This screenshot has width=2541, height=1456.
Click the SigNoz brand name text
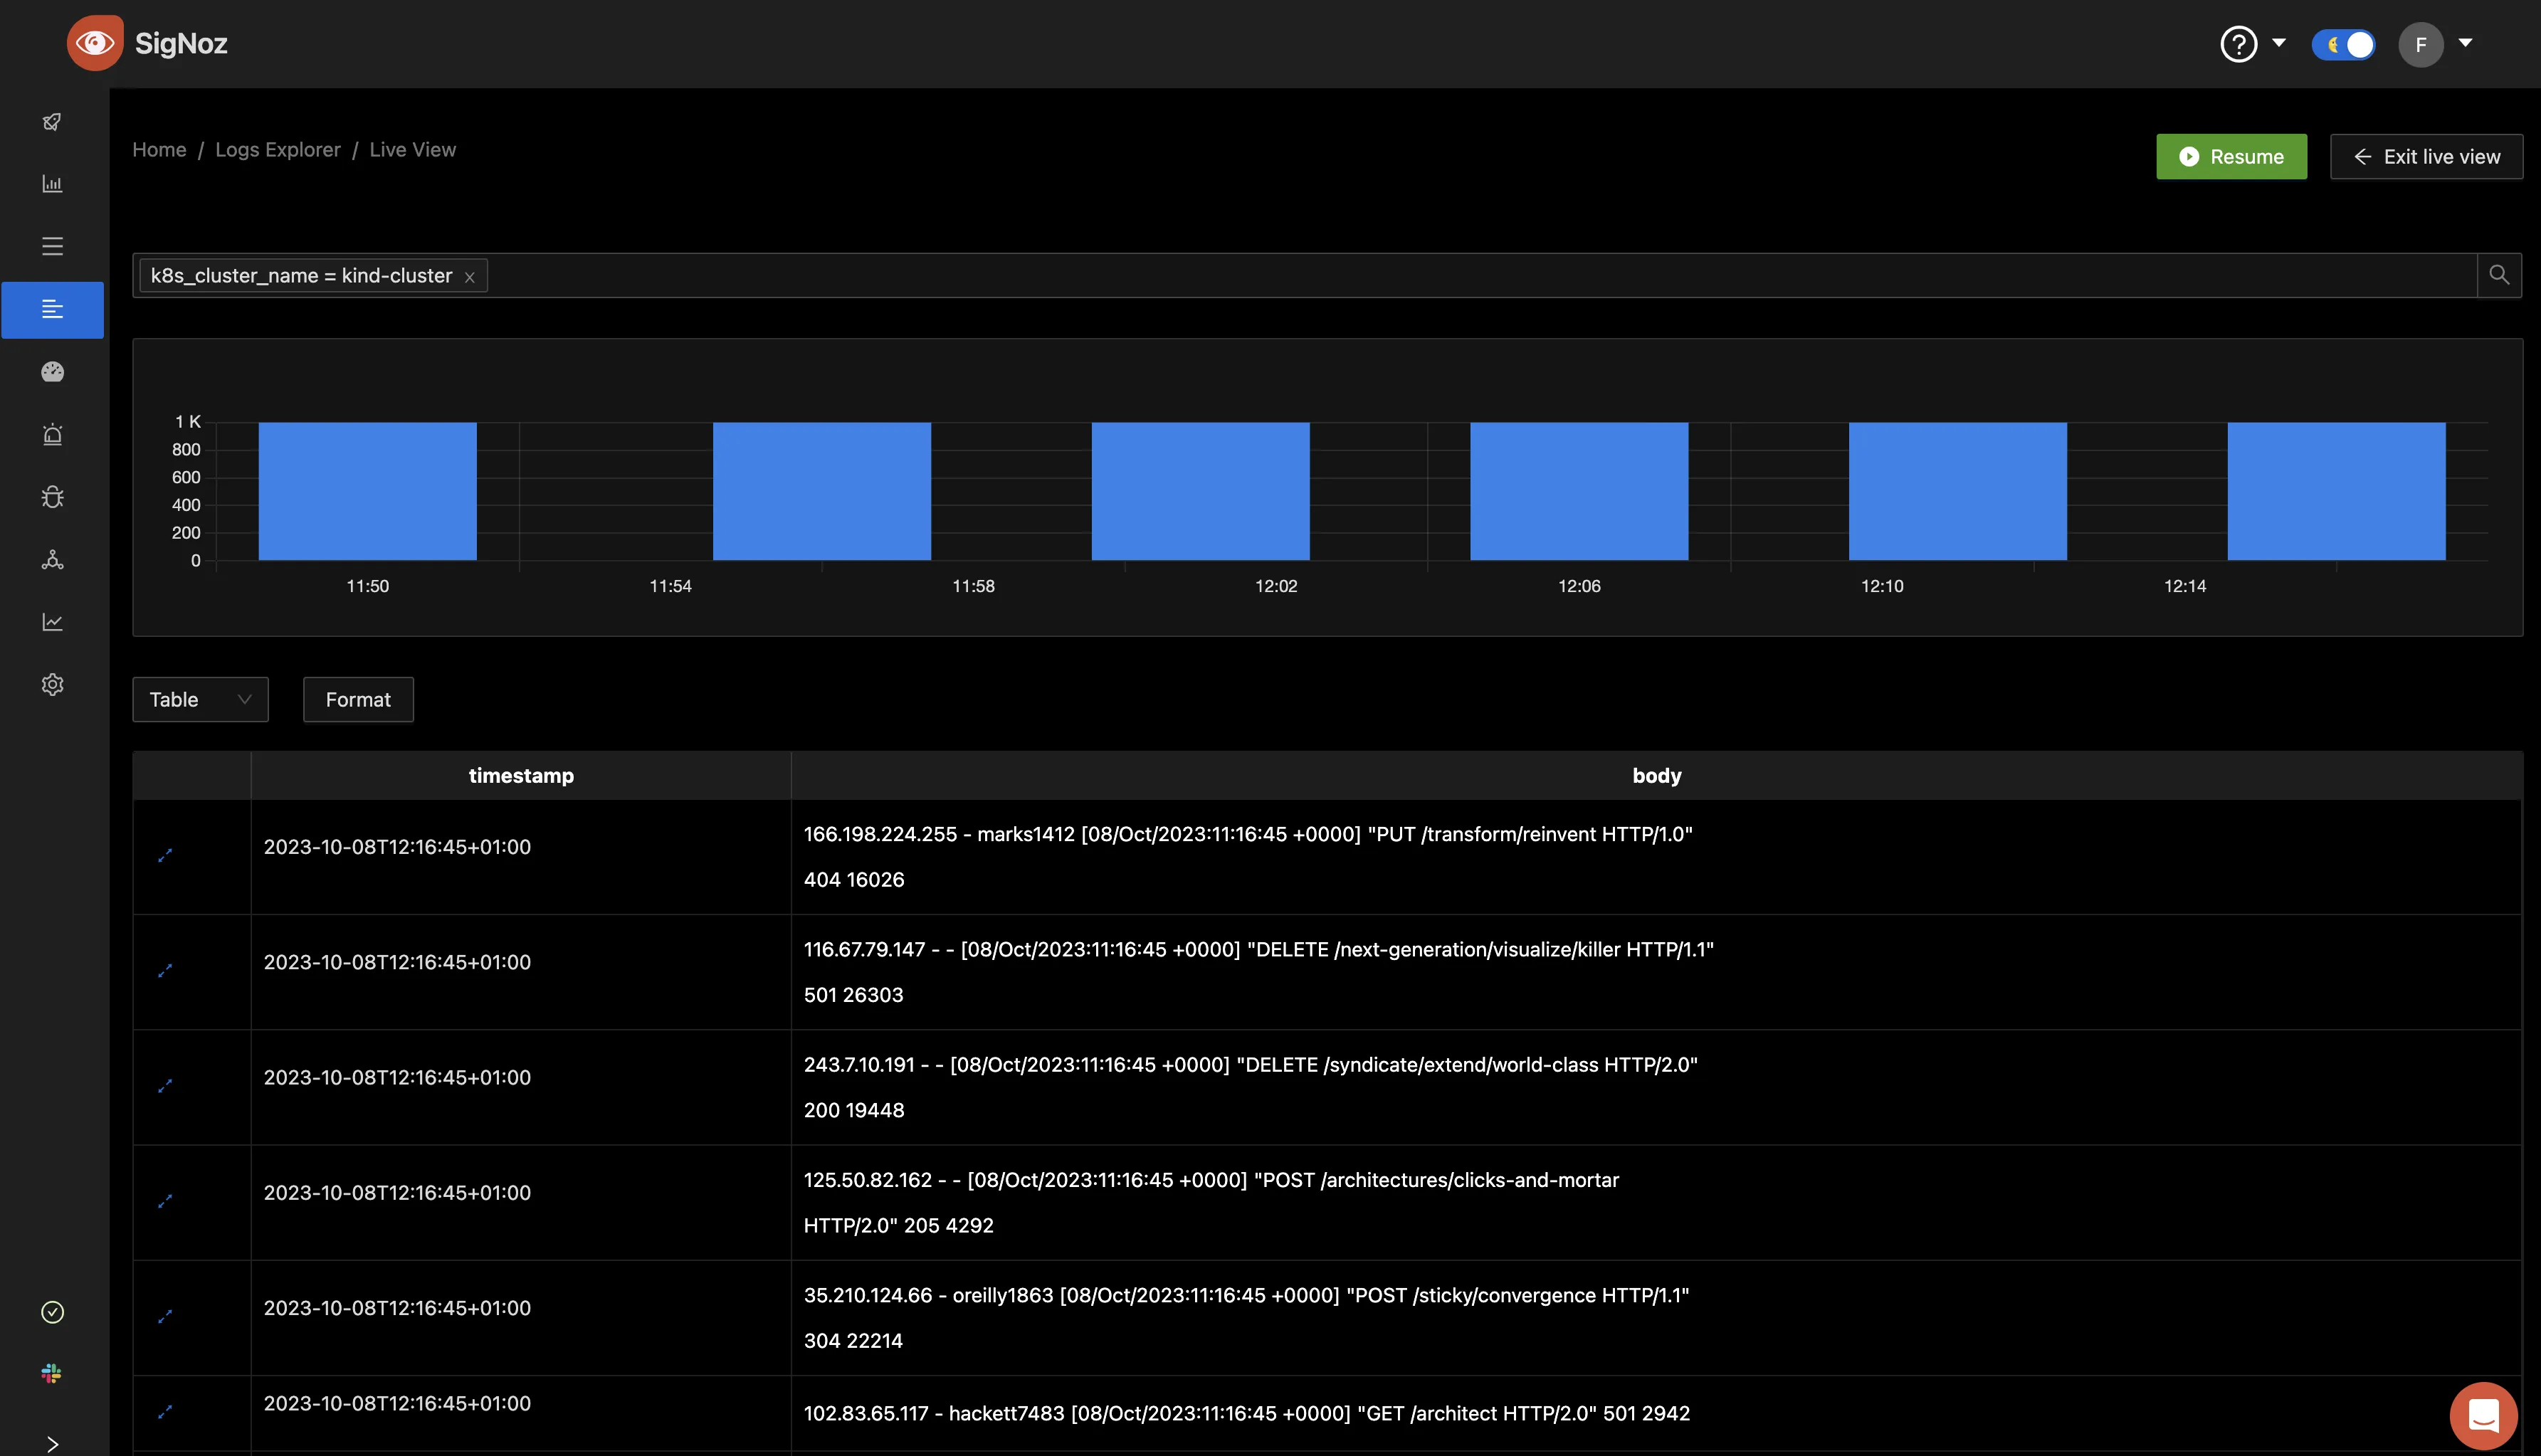tap(181, 43)
